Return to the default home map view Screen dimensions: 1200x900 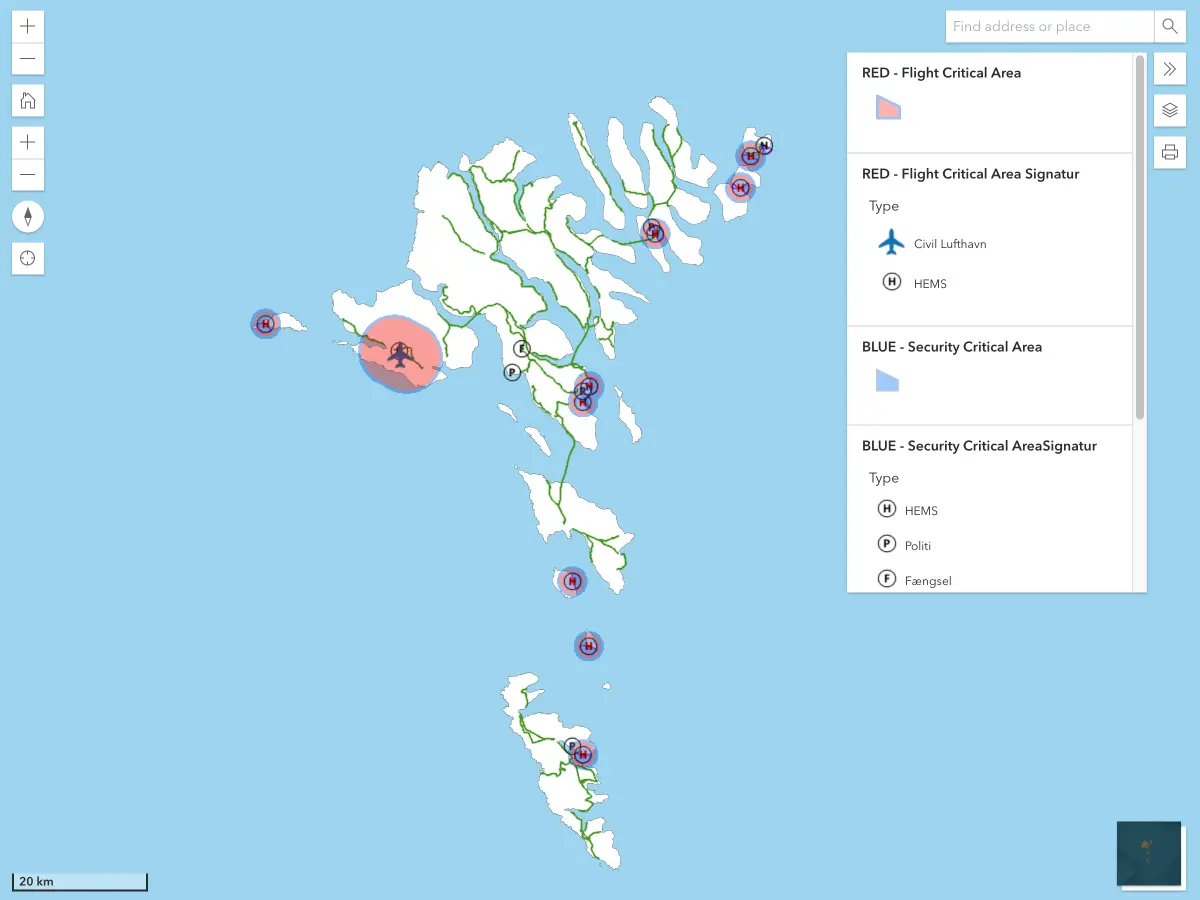[x=28, y=100]
